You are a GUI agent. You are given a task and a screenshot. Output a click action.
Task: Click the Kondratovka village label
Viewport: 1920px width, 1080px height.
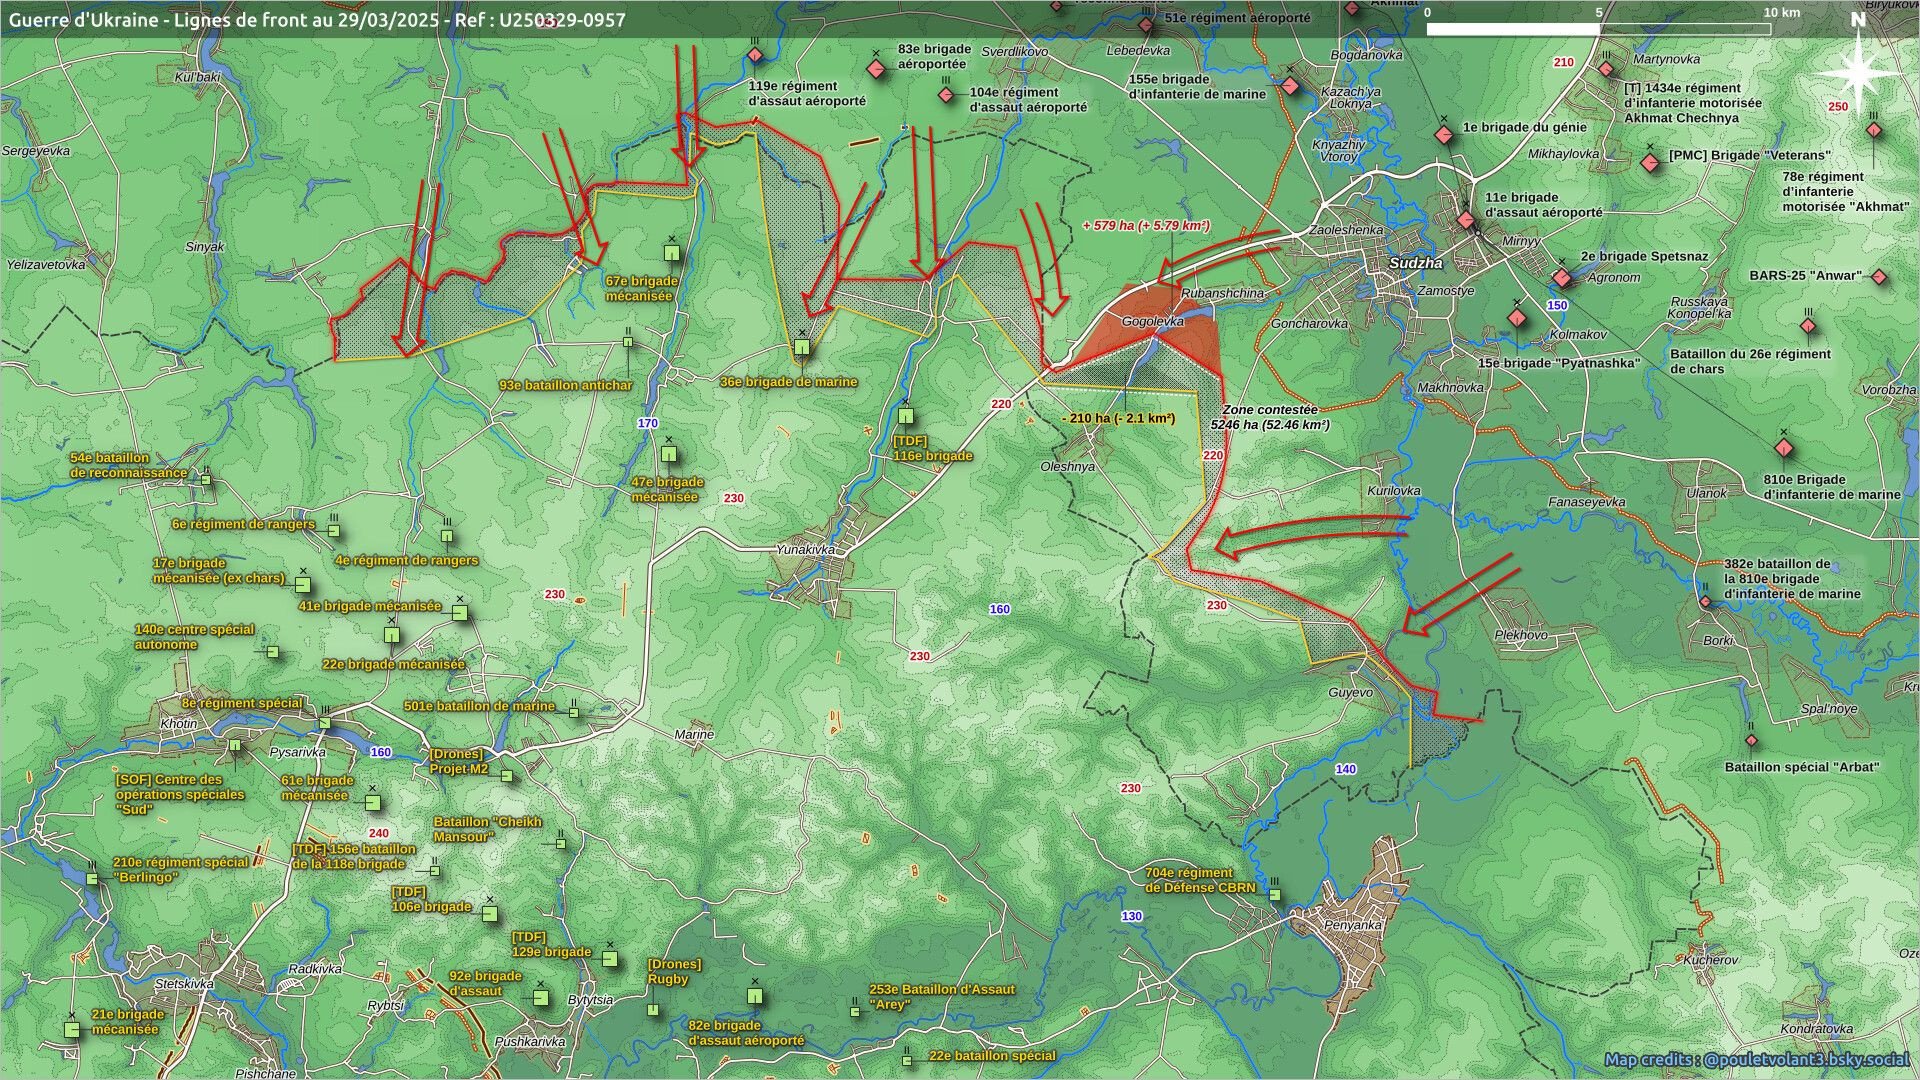[x=1816, y=1028]
